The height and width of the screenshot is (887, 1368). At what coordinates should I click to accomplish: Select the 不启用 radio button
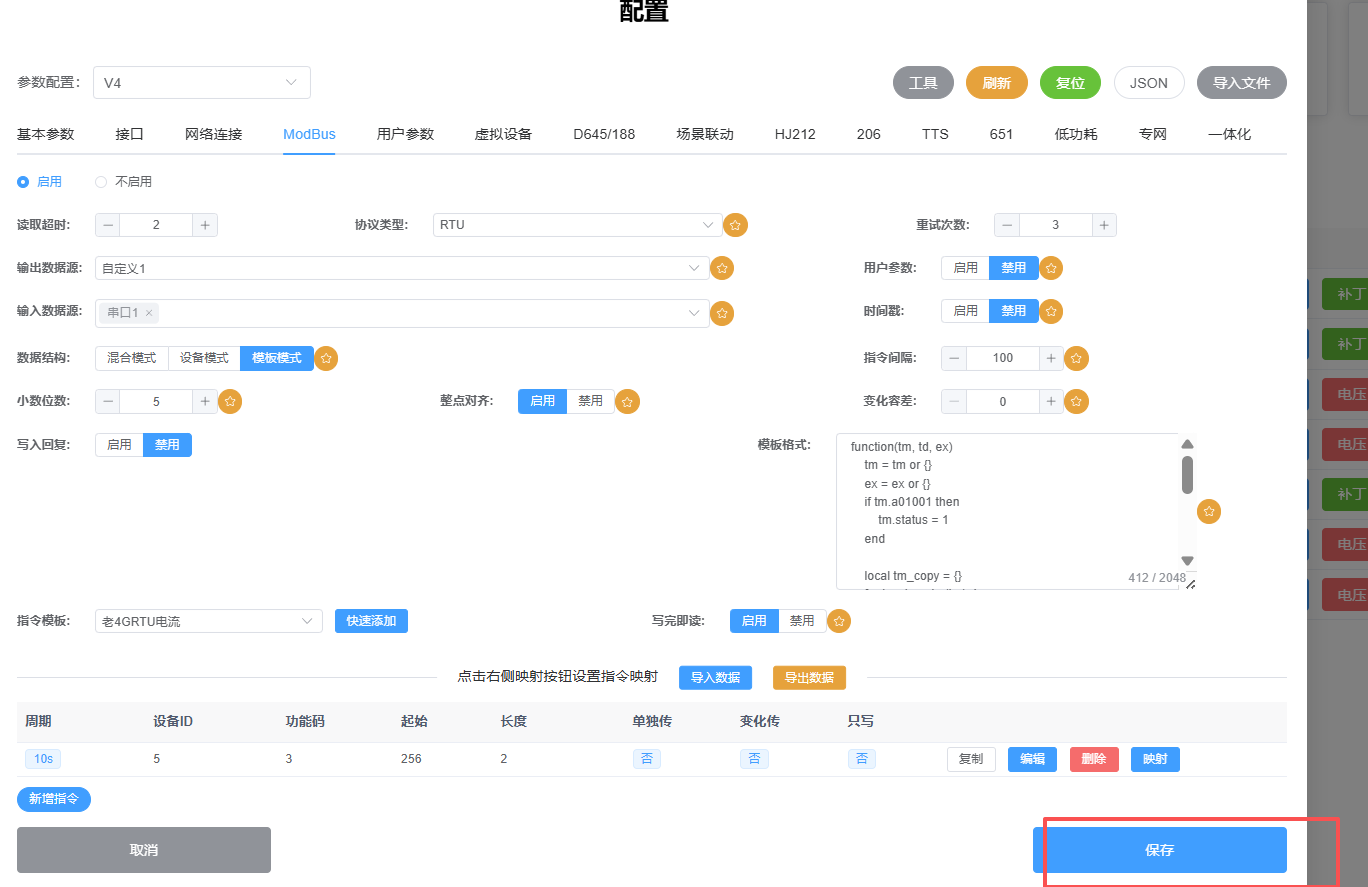pos(101,182)
